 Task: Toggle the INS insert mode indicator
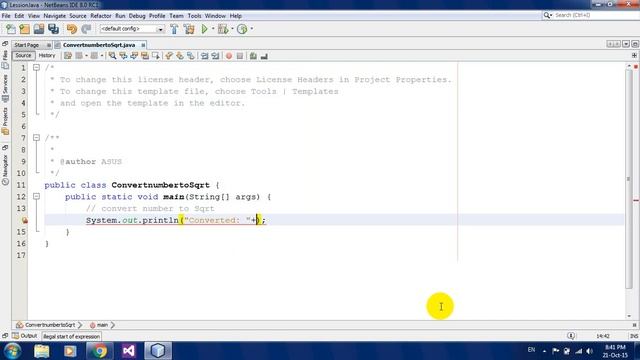coord(633,336)
